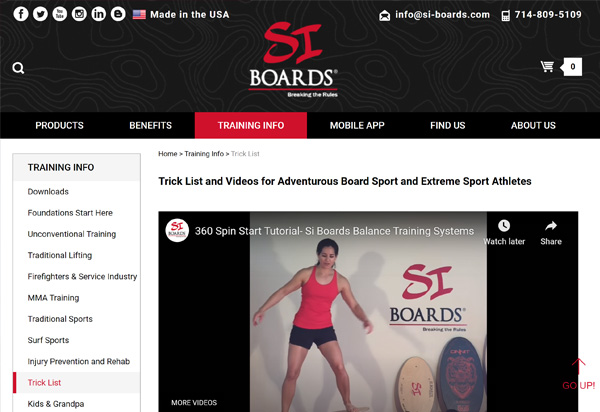Open Foundations Start Here sidebar link
Screen dimensions: 600x412
[70, 213]
